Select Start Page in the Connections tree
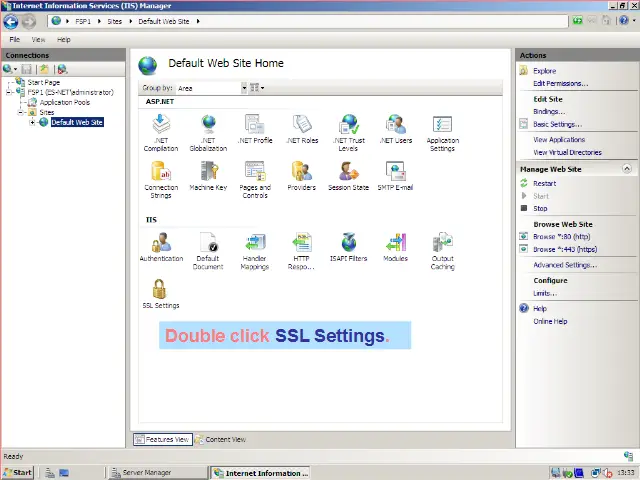The image size is (640, 480). [44, 82]
